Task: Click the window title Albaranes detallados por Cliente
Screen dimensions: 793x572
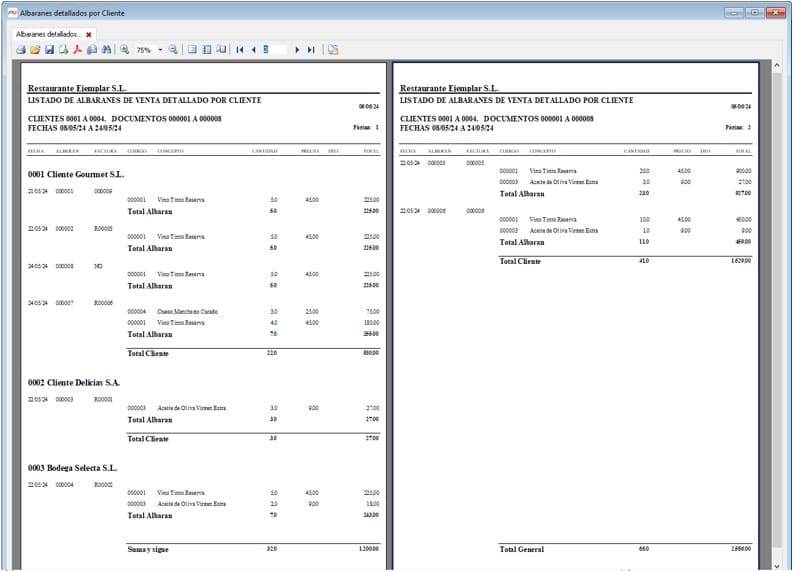Action: coord(72,13)
